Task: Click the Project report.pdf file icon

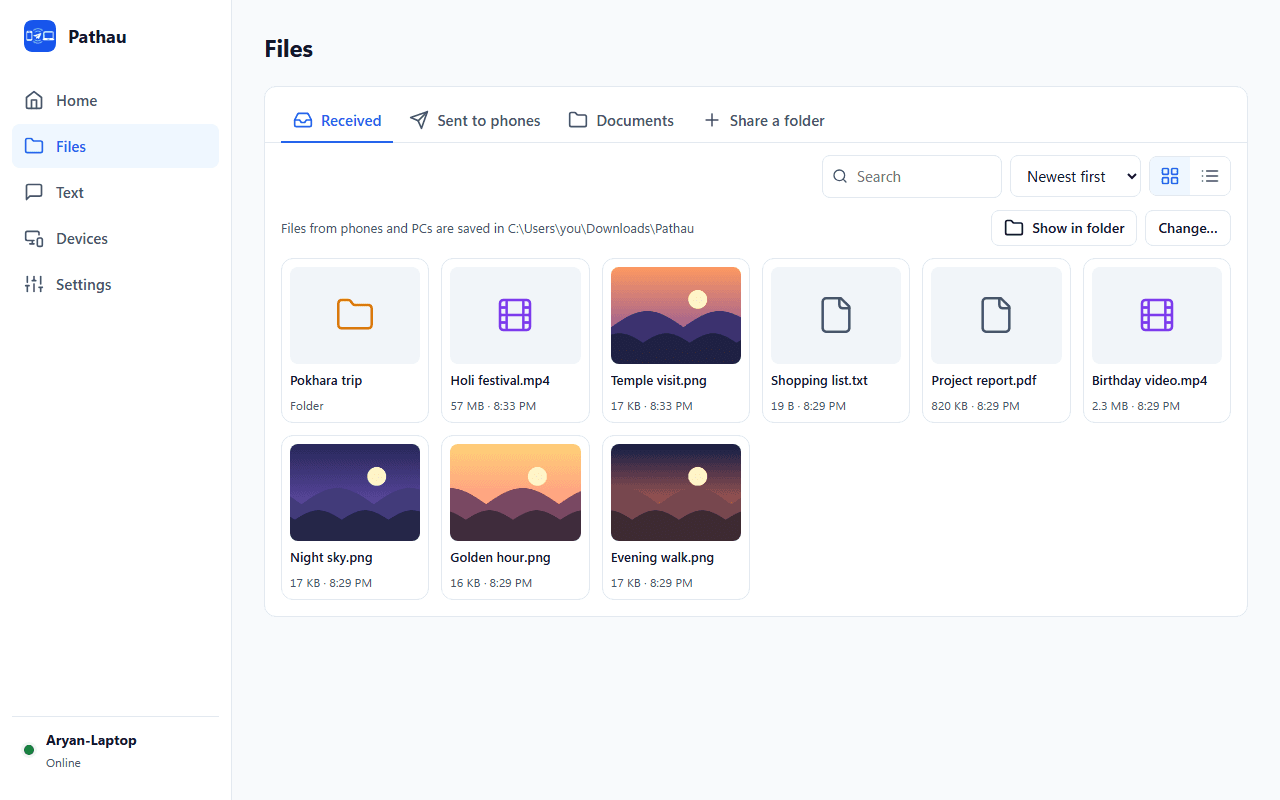Action: coord(996,315)
